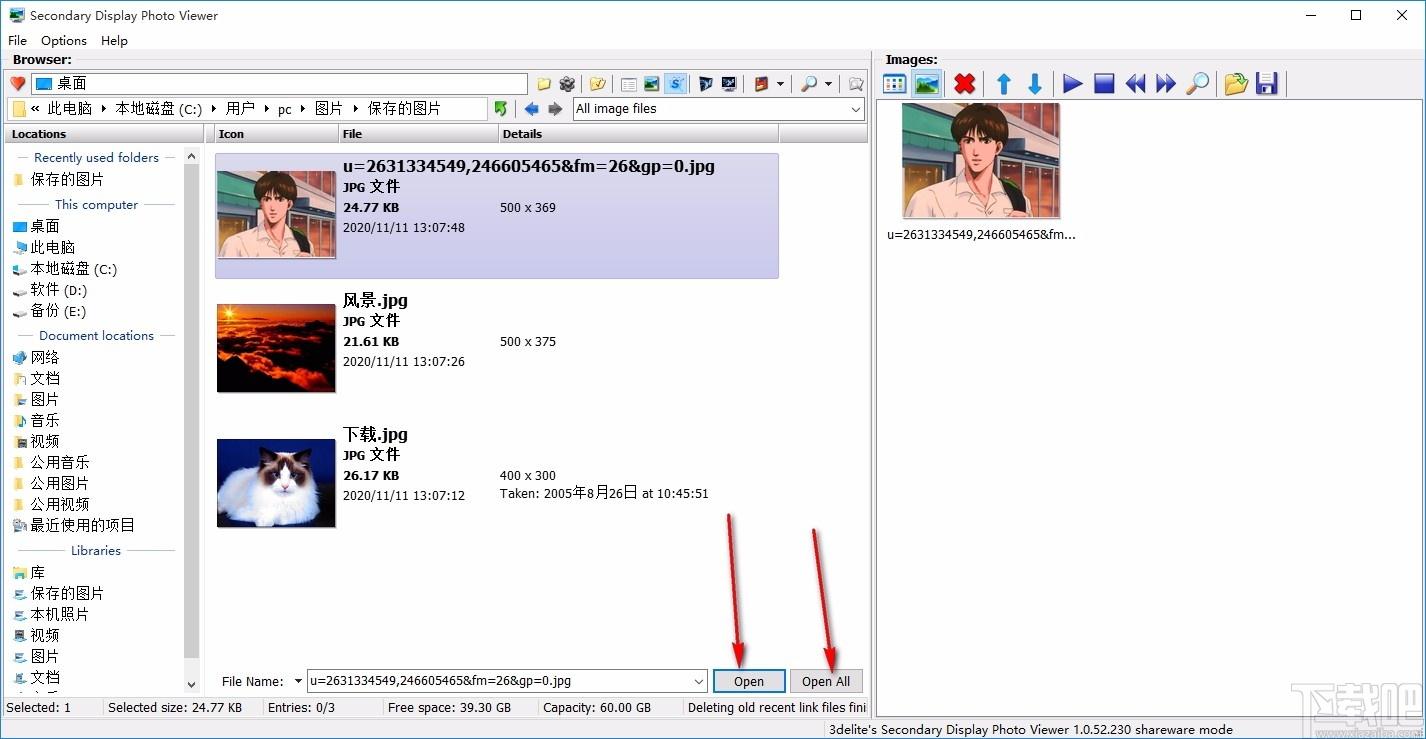Viewport: 1426px width, 739px height.
Task: Click the rightmost browser toolbar icon
Action: pos(856,84)
